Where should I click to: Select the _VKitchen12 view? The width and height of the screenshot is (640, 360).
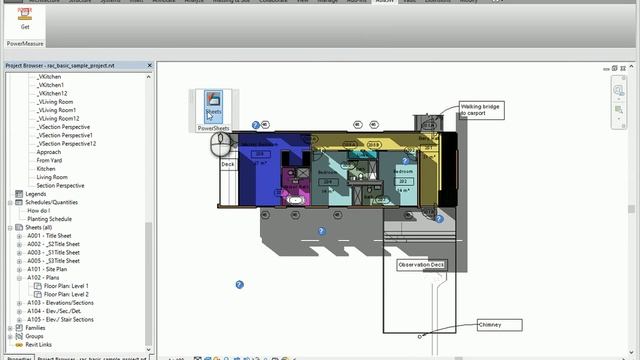pos(52,93)
